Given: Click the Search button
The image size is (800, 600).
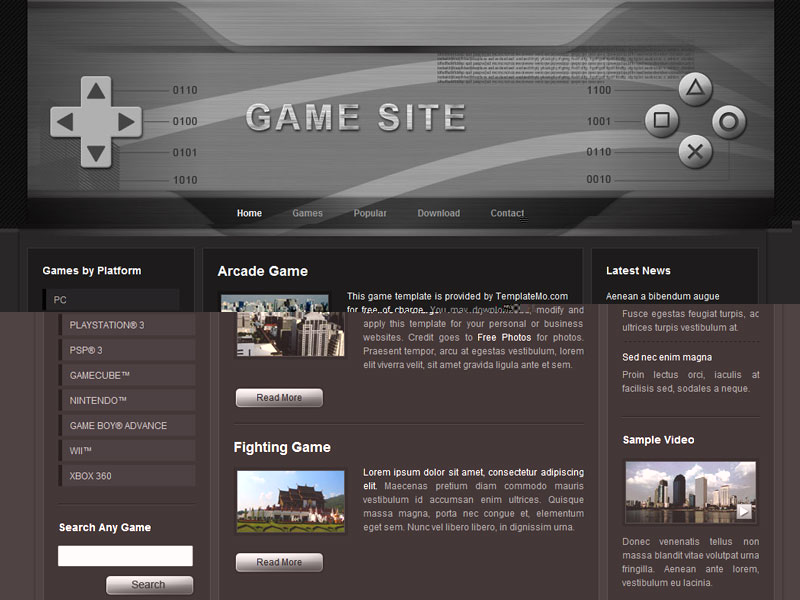Looking at the screenshot, I should click(x=149, y=585).
